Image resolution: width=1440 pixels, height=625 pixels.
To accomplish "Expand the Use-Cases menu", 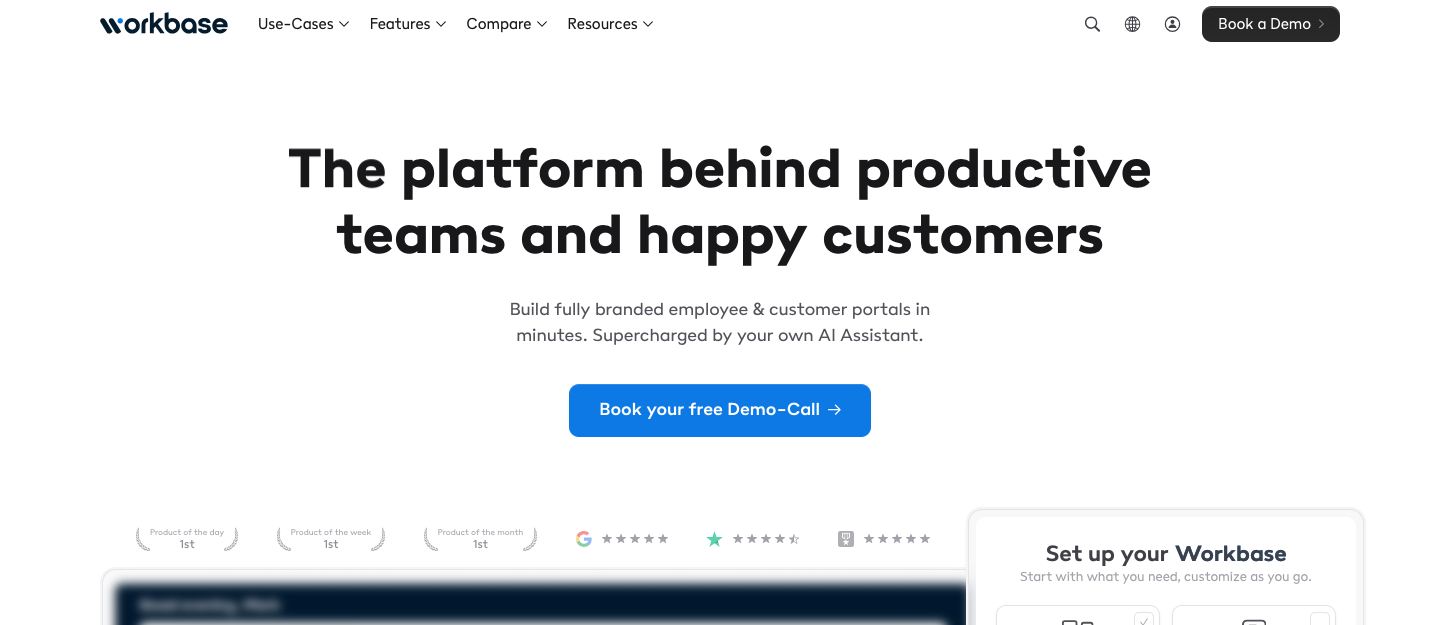I will pos(303,24).
